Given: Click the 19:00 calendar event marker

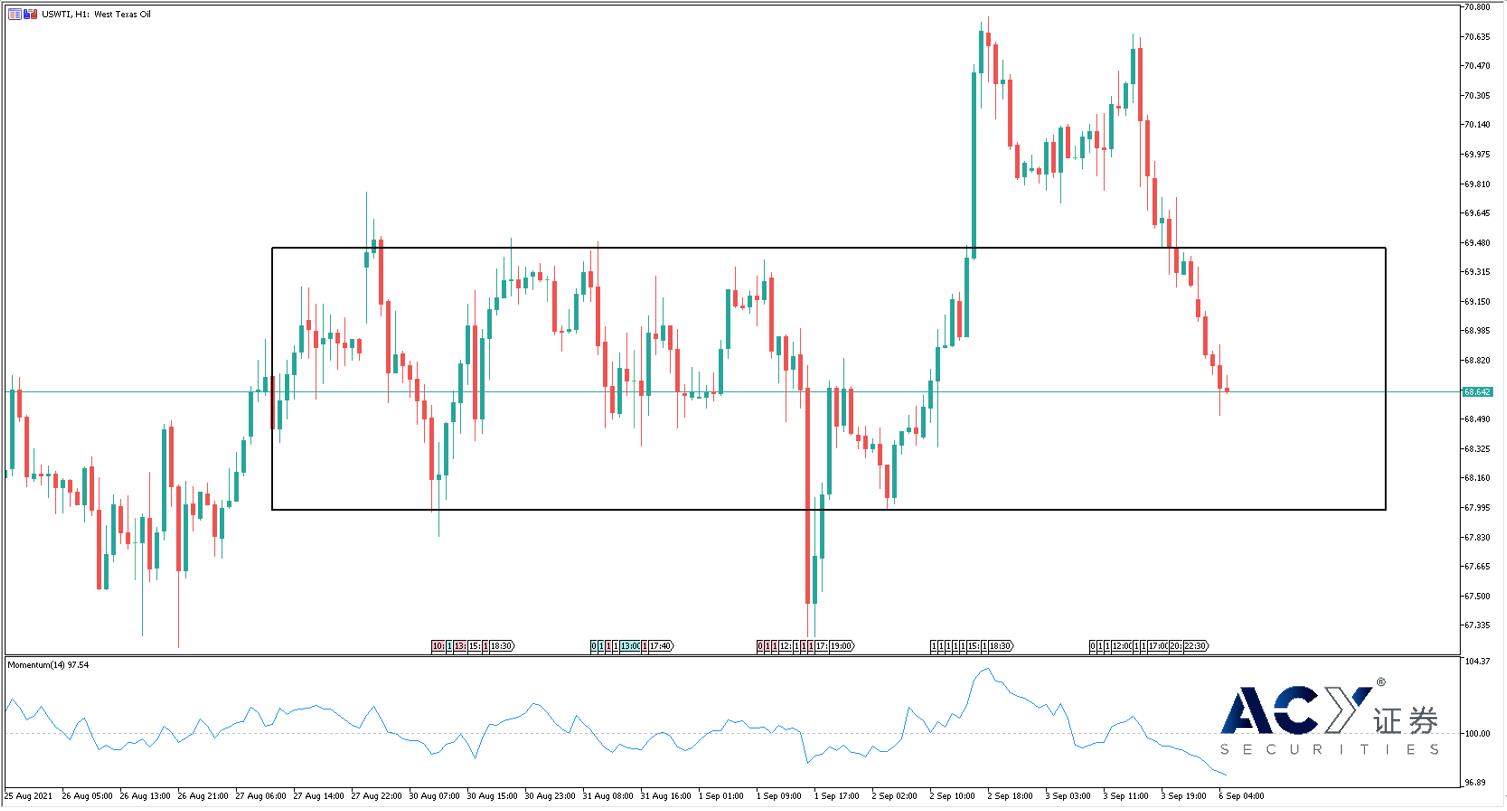Looking at the screenshot, I should [842, 646].
